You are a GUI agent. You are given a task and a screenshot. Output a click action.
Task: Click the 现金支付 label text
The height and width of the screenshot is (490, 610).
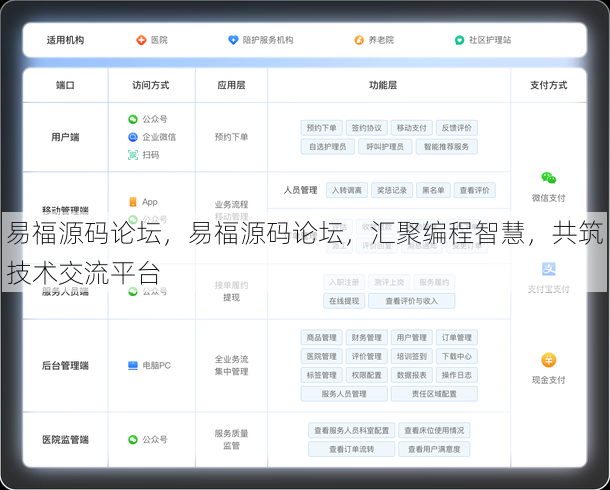(x=549, y=380)
